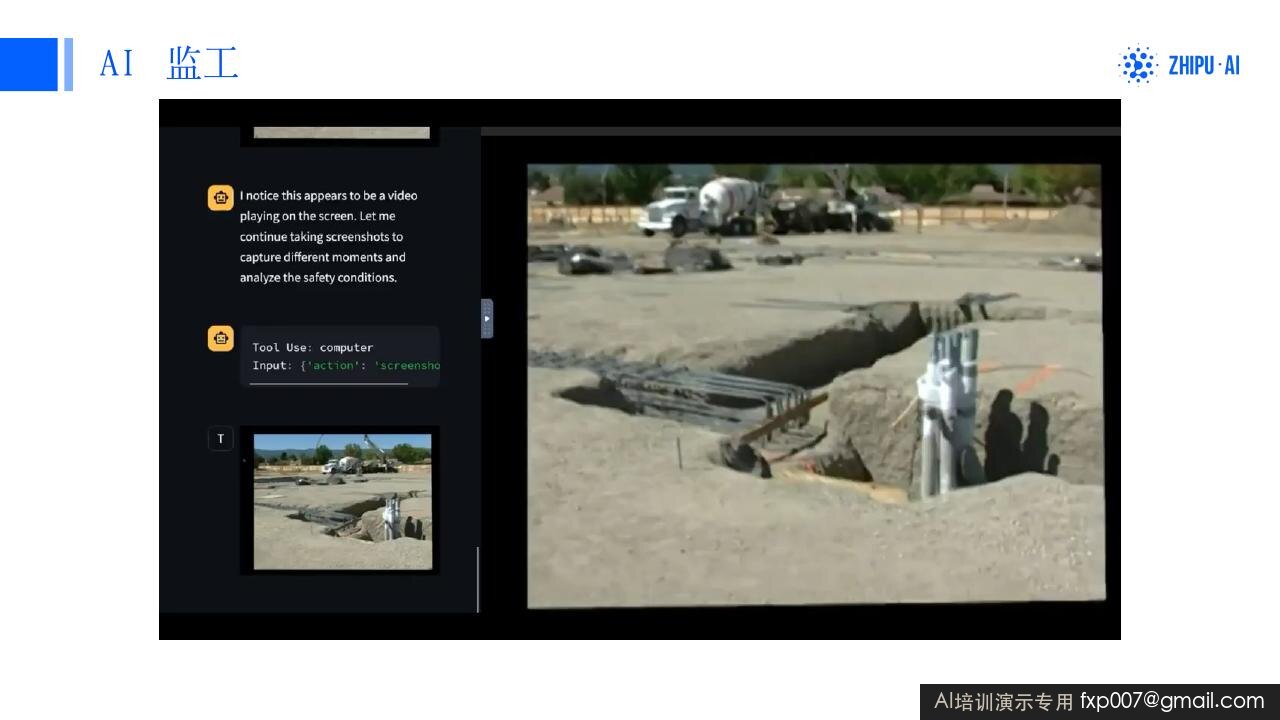Click the fxp007@gmail.com email text
1280x720 pixels.
(1172, 701)
